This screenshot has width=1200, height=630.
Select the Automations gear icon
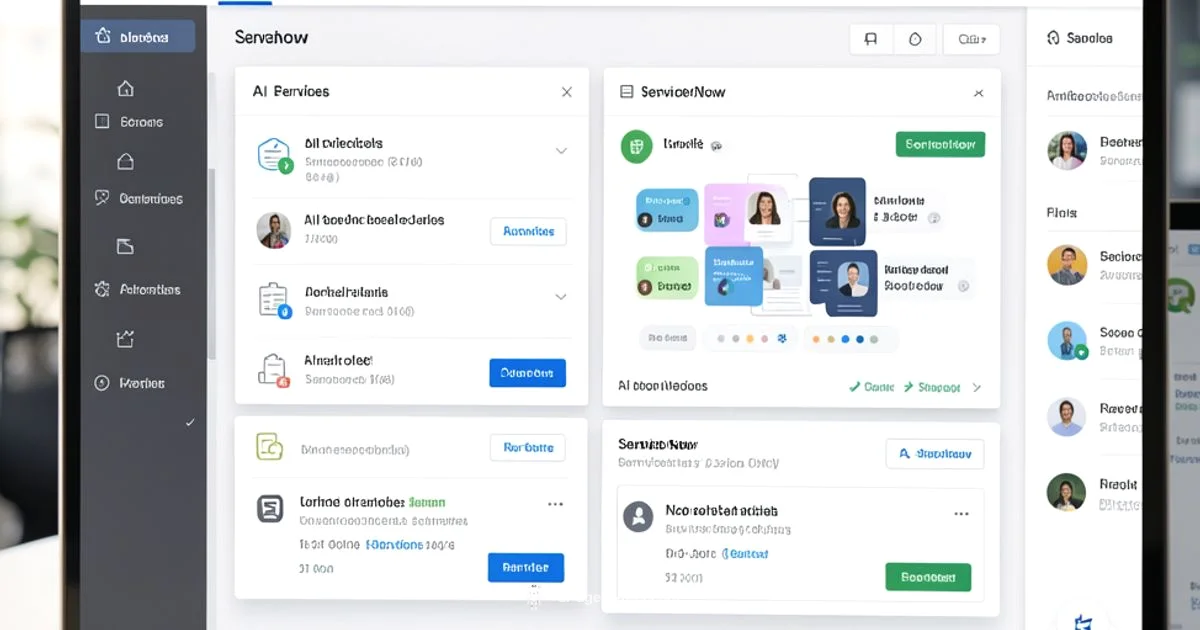click(x=101, y=289)
